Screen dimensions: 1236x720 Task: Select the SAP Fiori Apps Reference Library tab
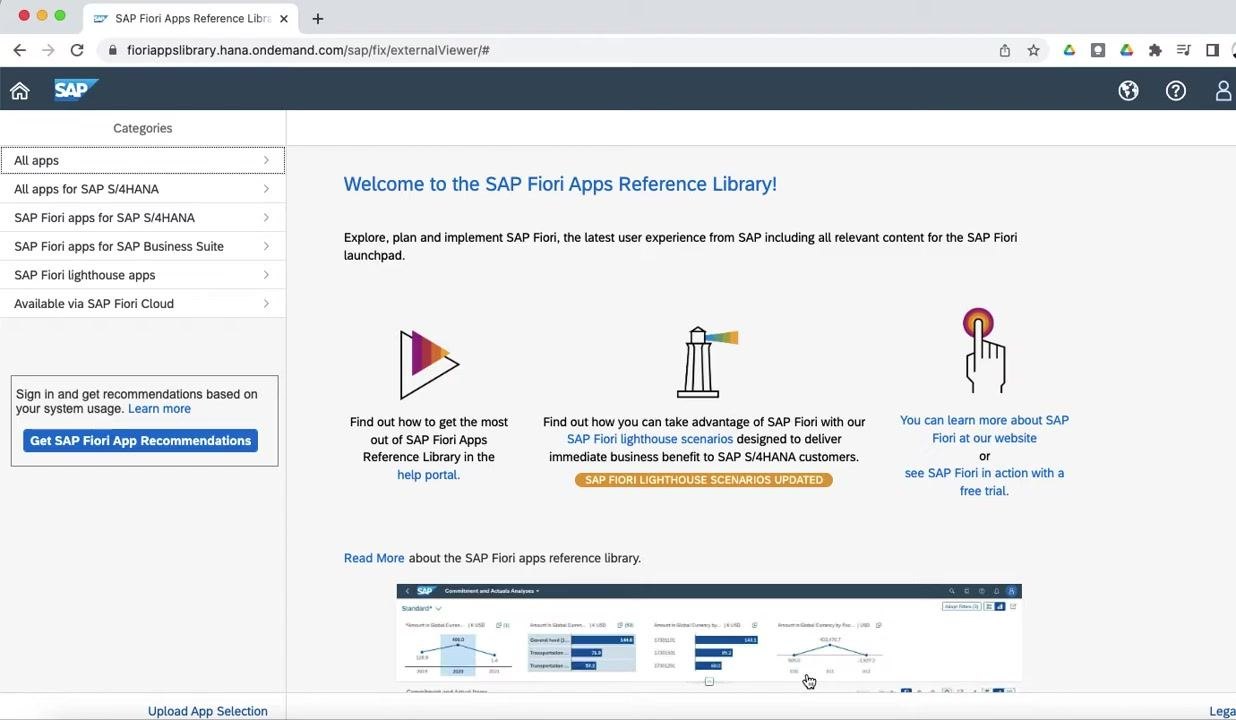click(x=190, y=18)
